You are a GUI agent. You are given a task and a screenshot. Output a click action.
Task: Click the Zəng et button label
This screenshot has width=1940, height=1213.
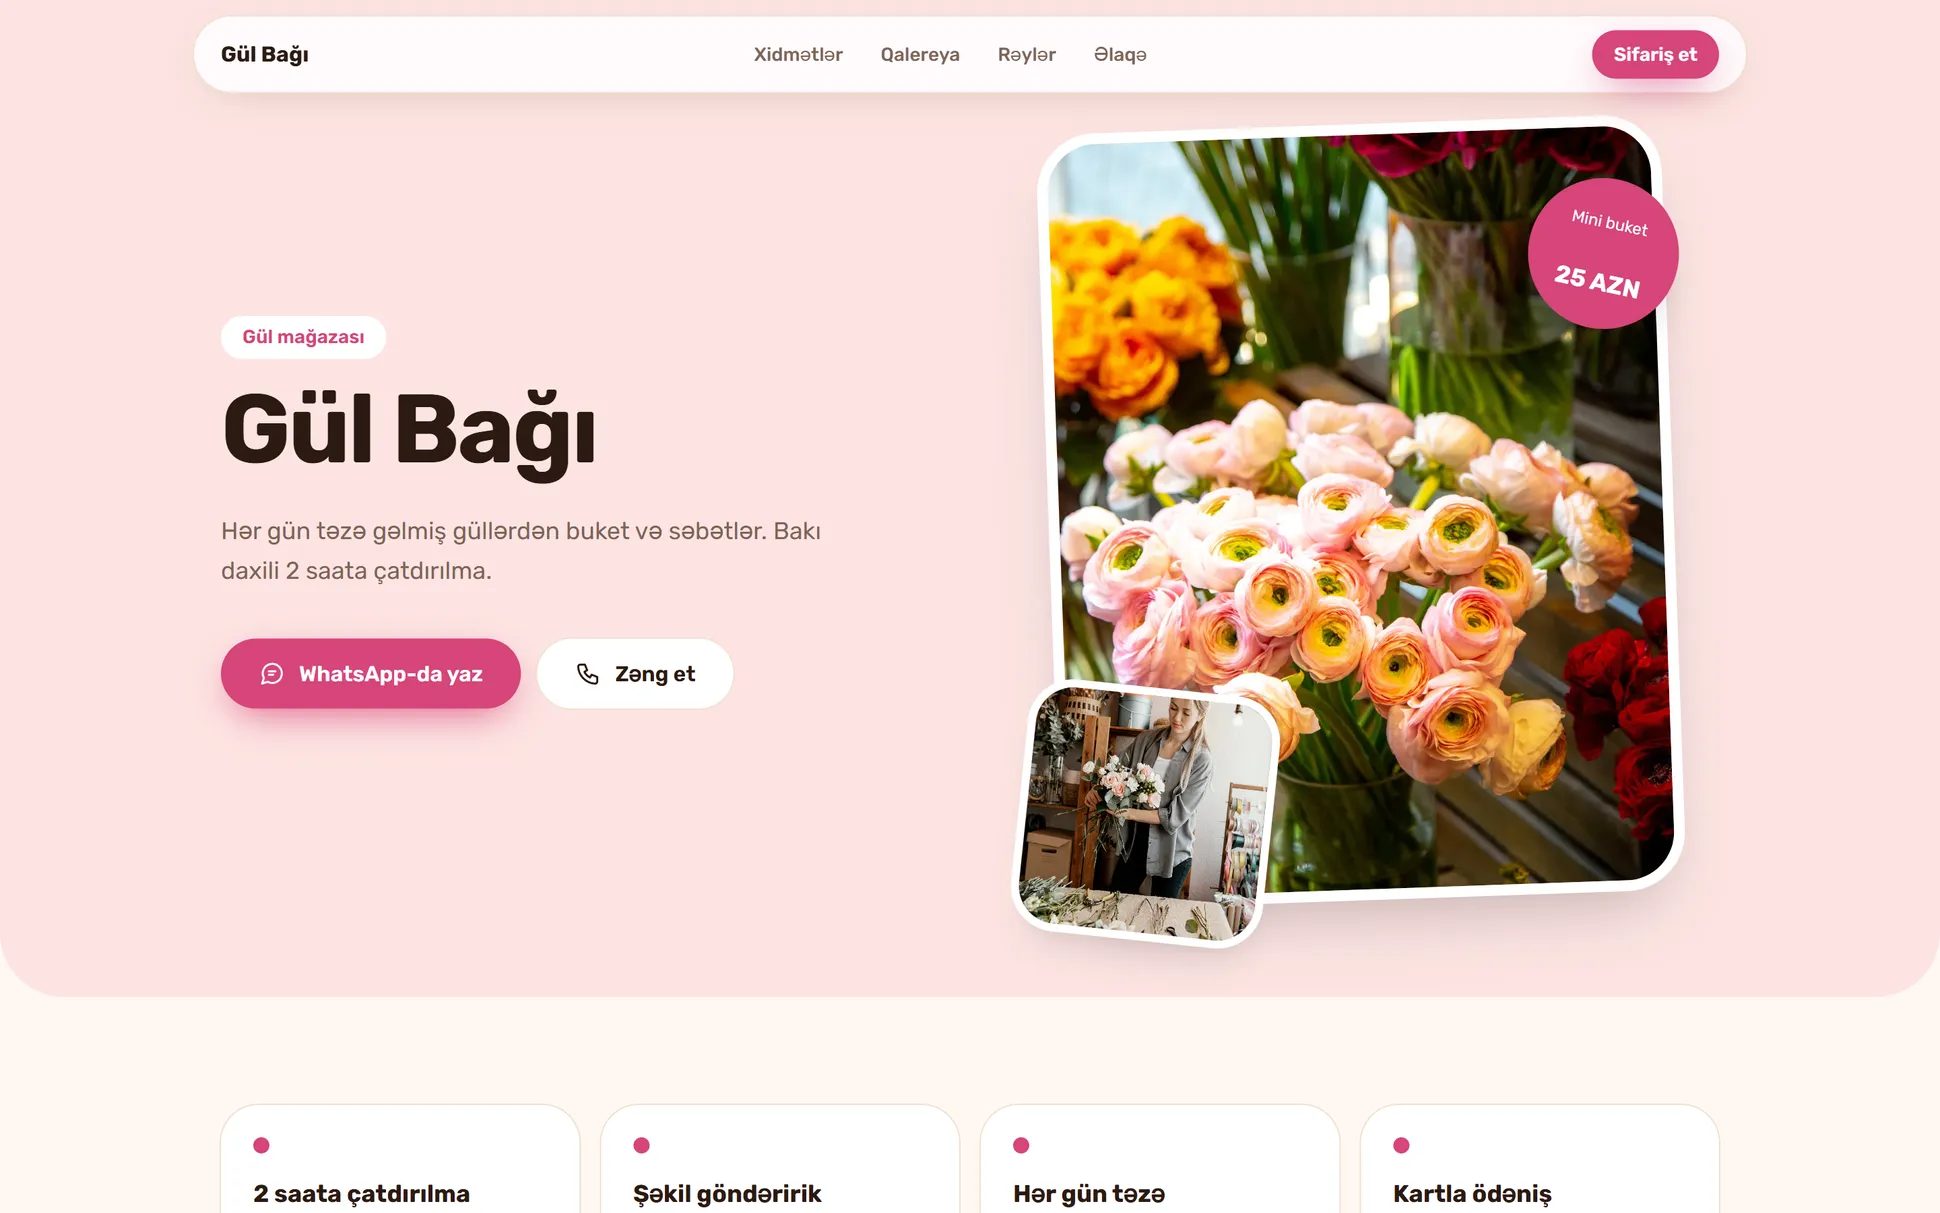pyautogui.click(x=655, y=674)
